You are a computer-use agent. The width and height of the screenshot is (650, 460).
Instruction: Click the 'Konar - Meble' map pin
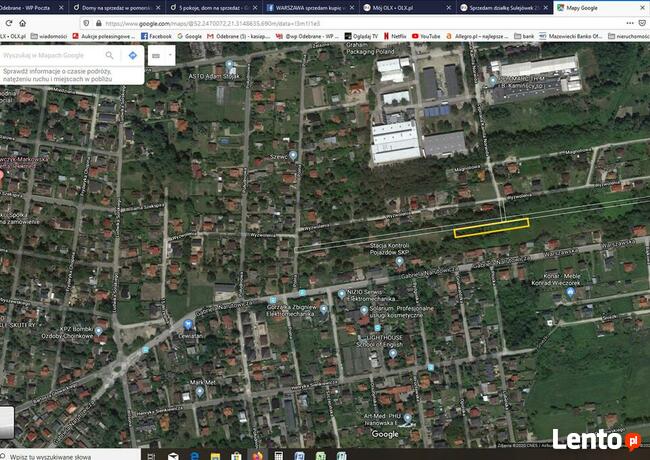tap(570, 292)
